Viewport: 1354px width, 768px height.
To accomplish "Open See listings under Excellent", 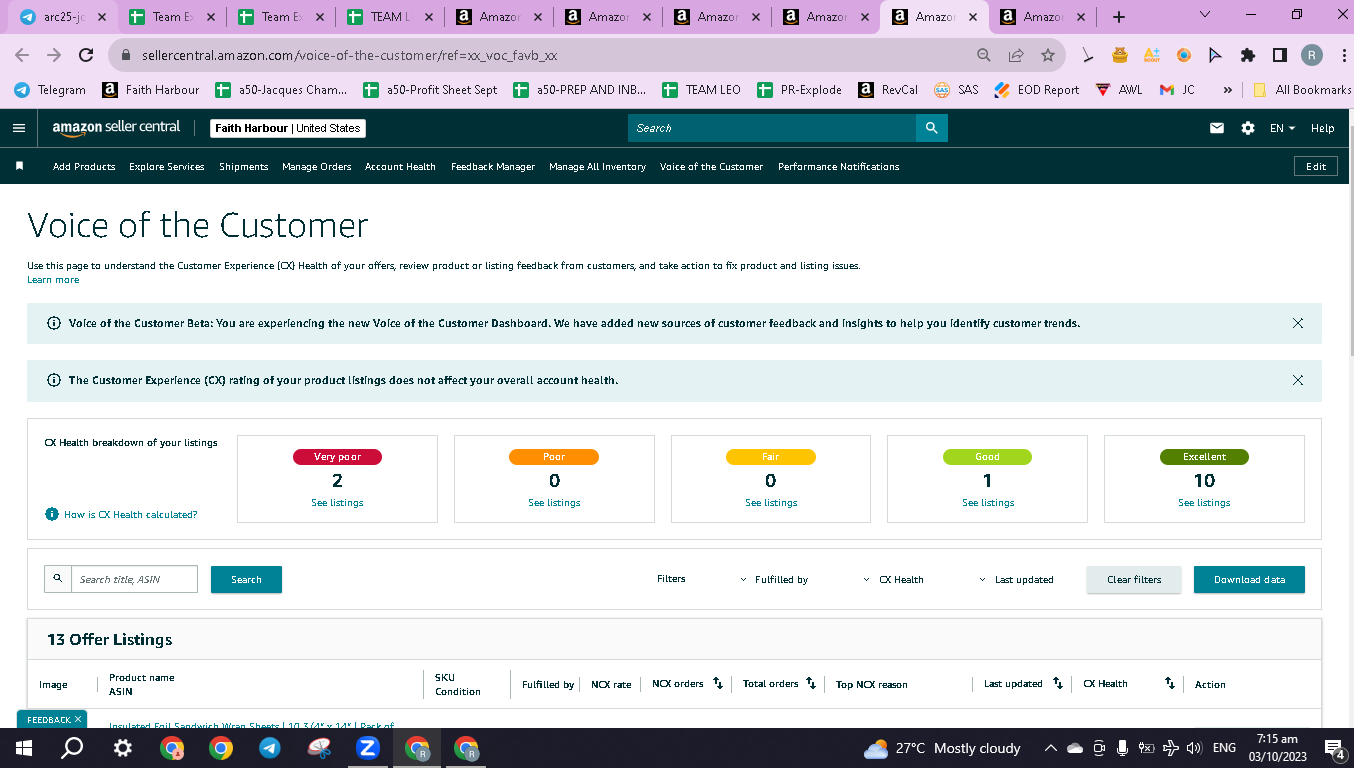I will 1204,503.
